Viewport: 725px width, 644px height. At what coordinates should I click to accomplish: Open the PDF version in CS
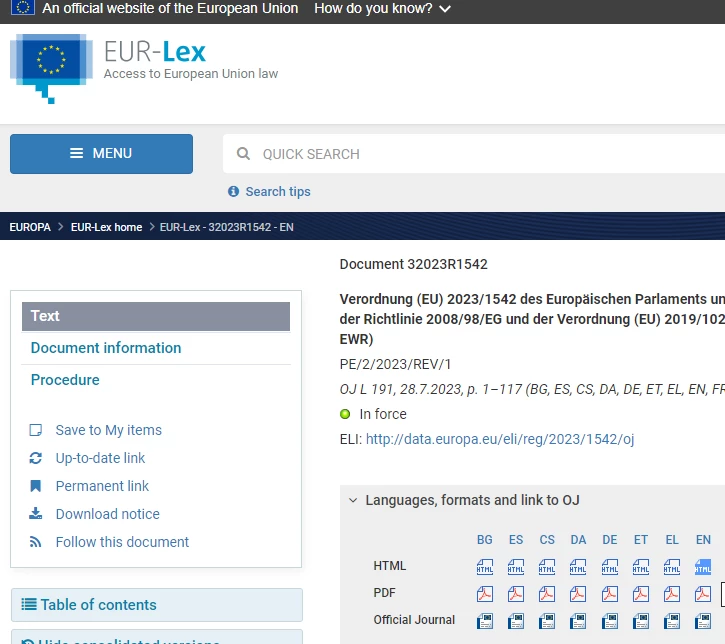(547, 594)
